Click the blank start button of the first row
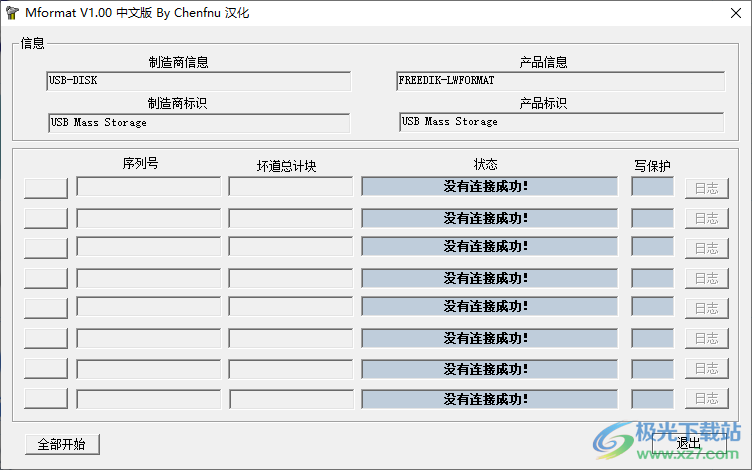The width and height of the screenshot is (752, 470). pyautogui.click(x=46, y=188)
